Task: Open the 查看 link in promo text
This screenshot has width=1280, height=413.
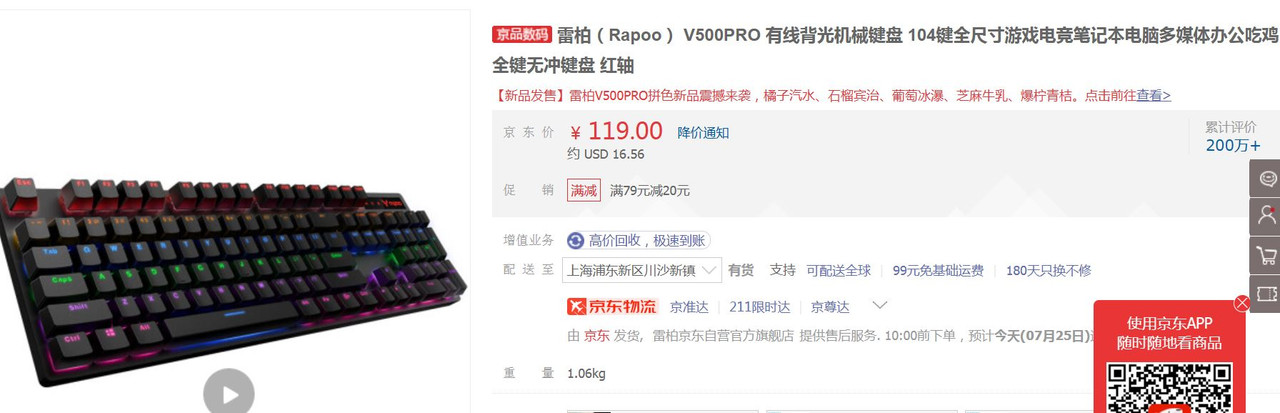Action: coord(1153,96)
